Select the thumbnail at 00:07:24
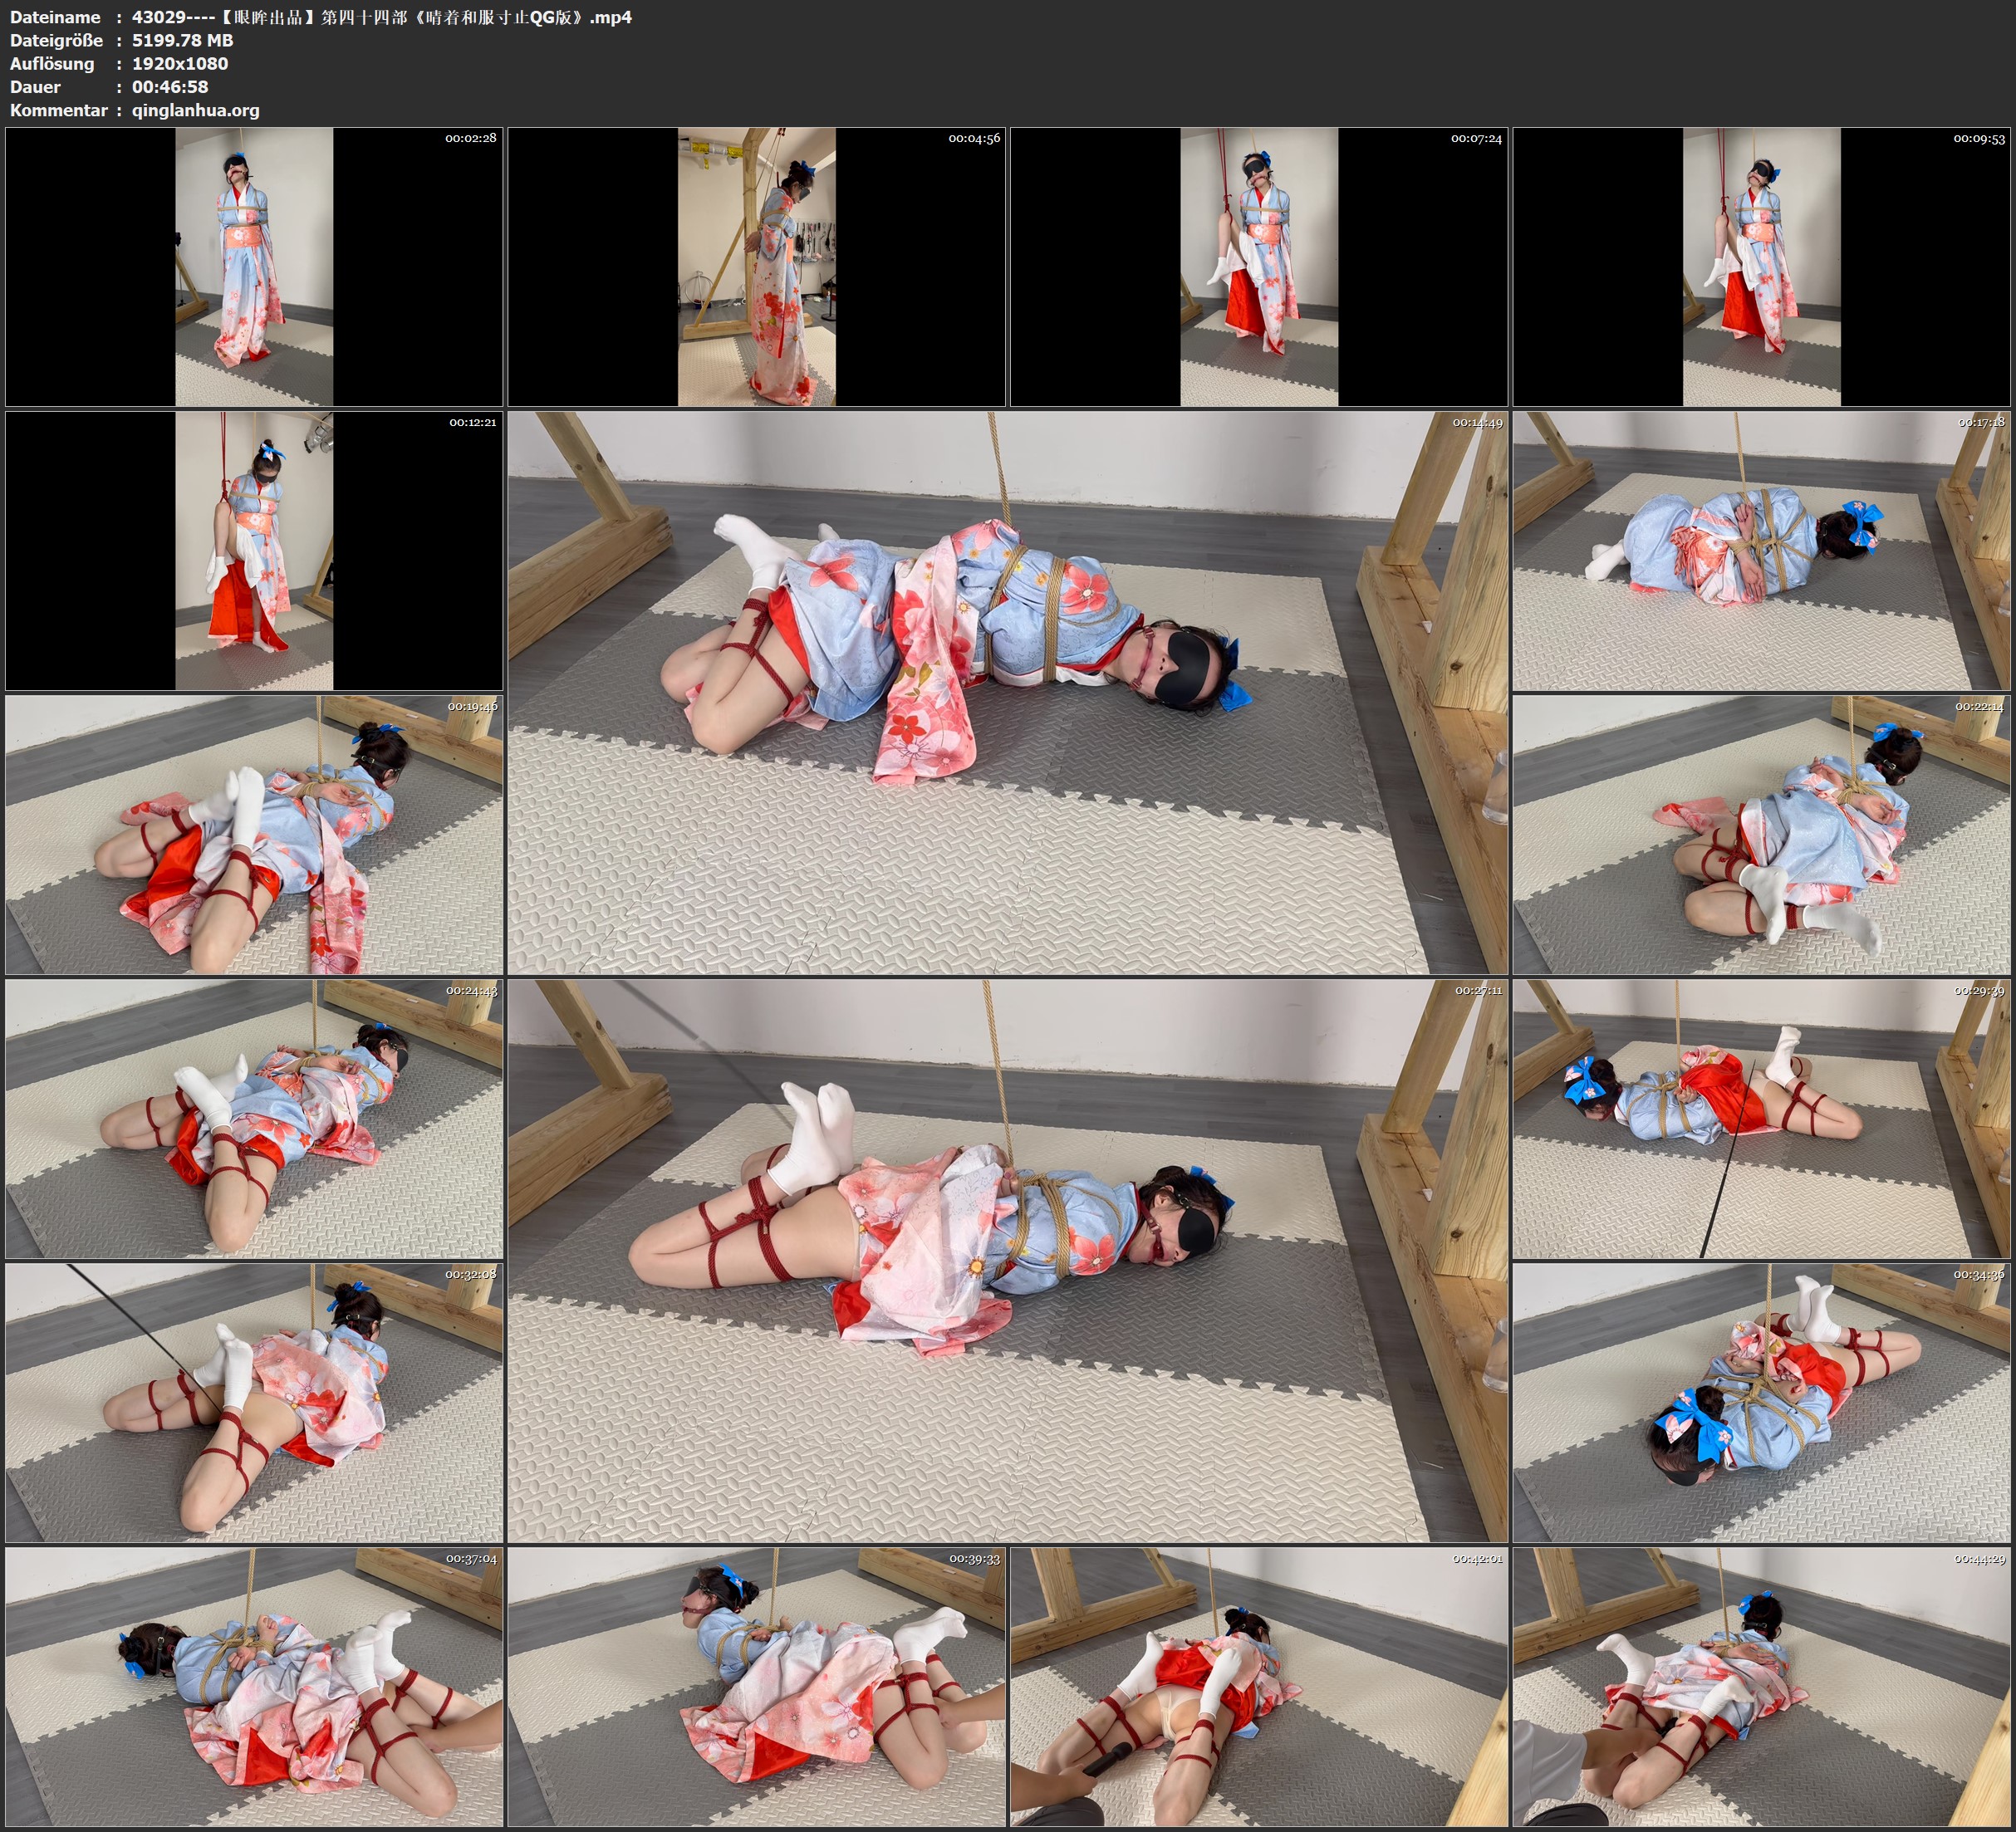Screen dimensions: 2016x1832 tap(1259, 266)
